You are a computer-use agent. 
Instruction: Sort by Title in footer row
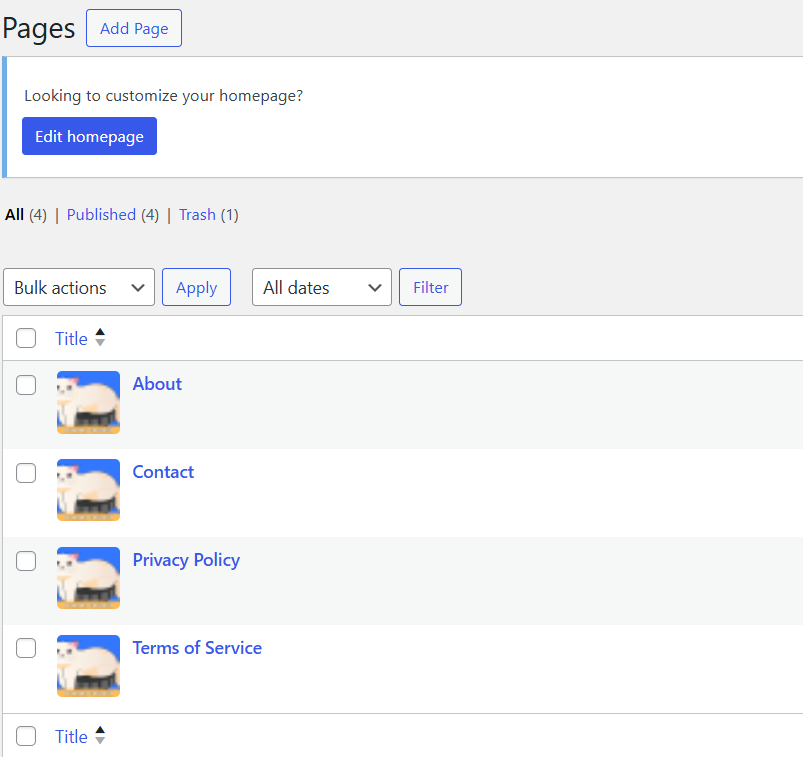pos(71,737)
